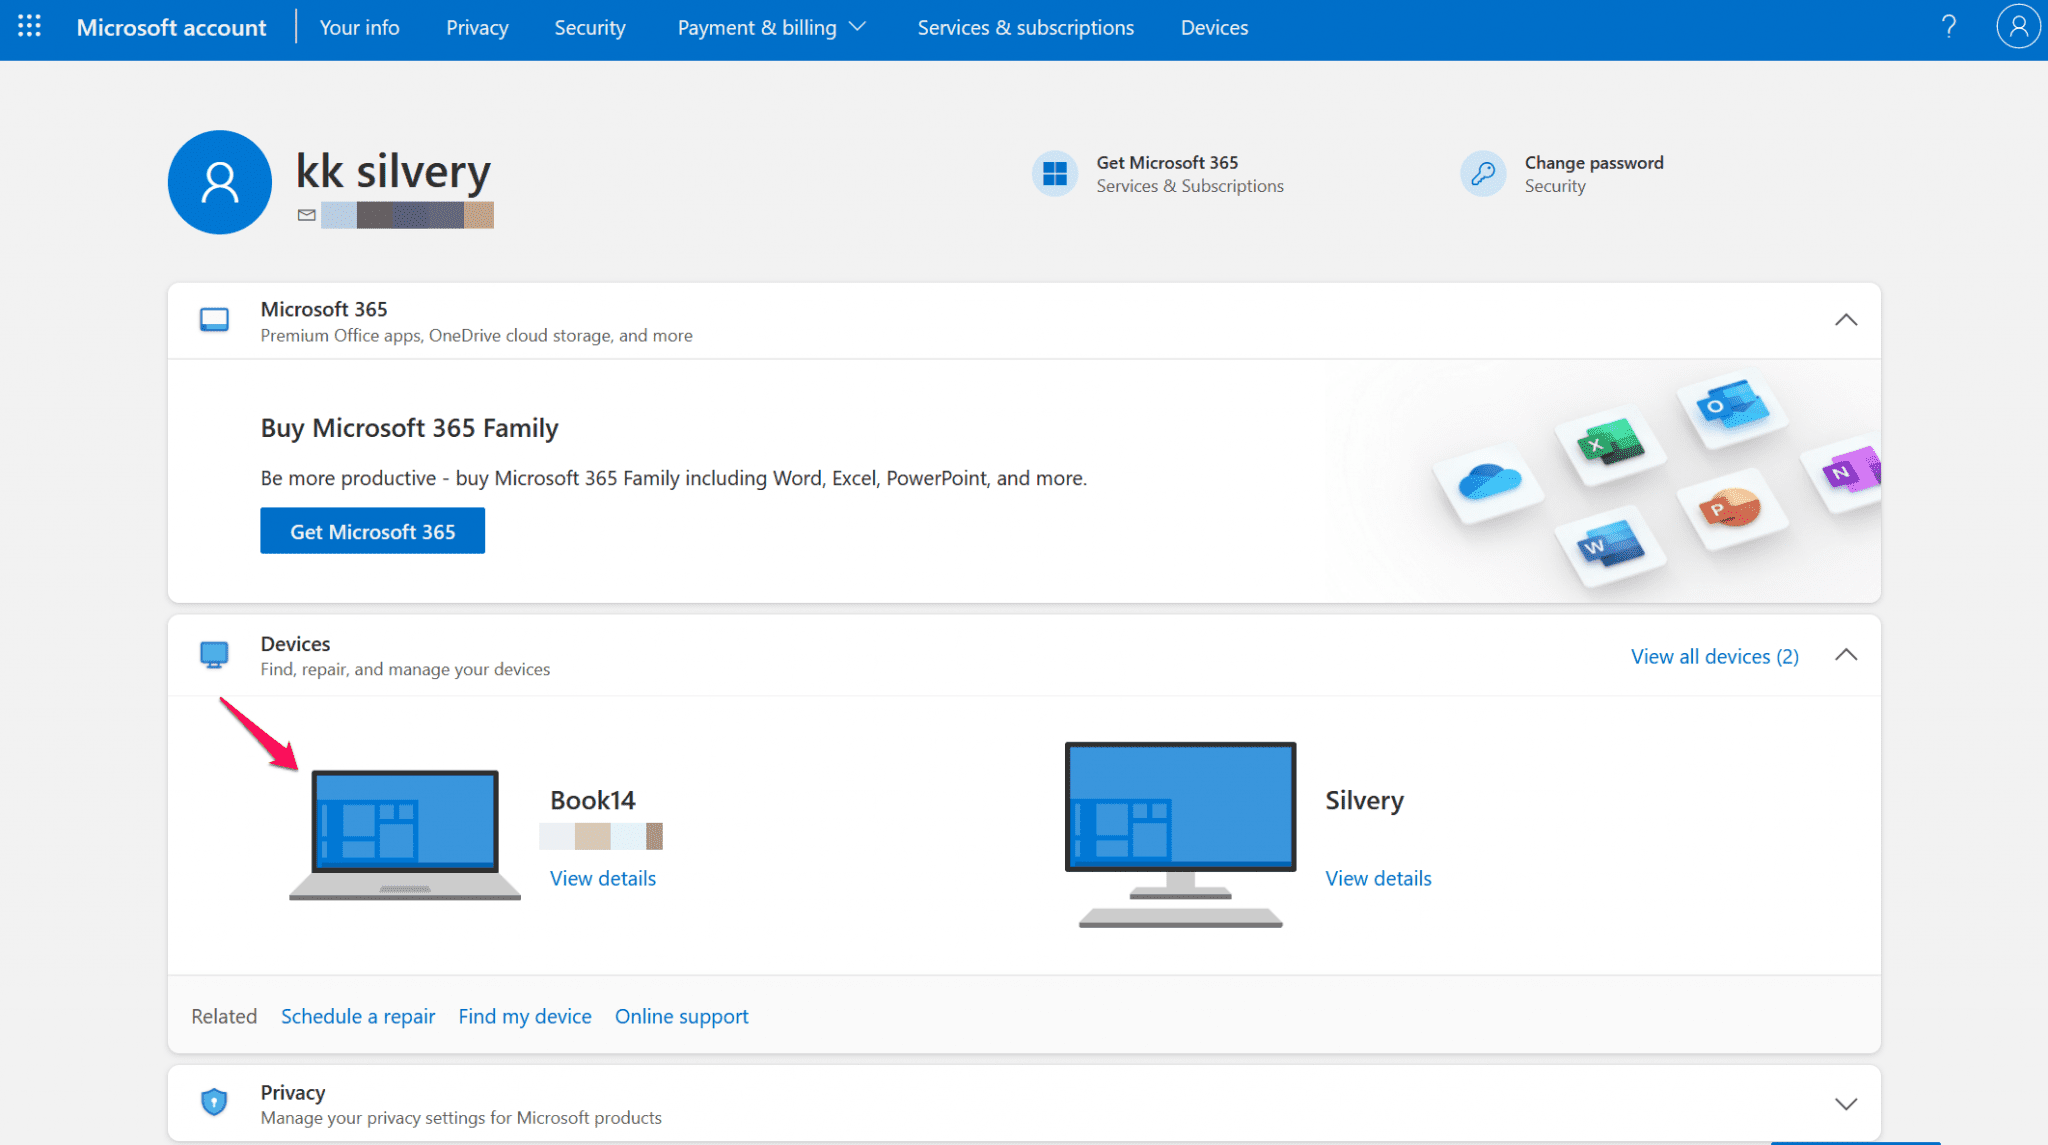Click the Privacy shield icon
Screen dimensions: 2048x1145
tap(214, 1102)
